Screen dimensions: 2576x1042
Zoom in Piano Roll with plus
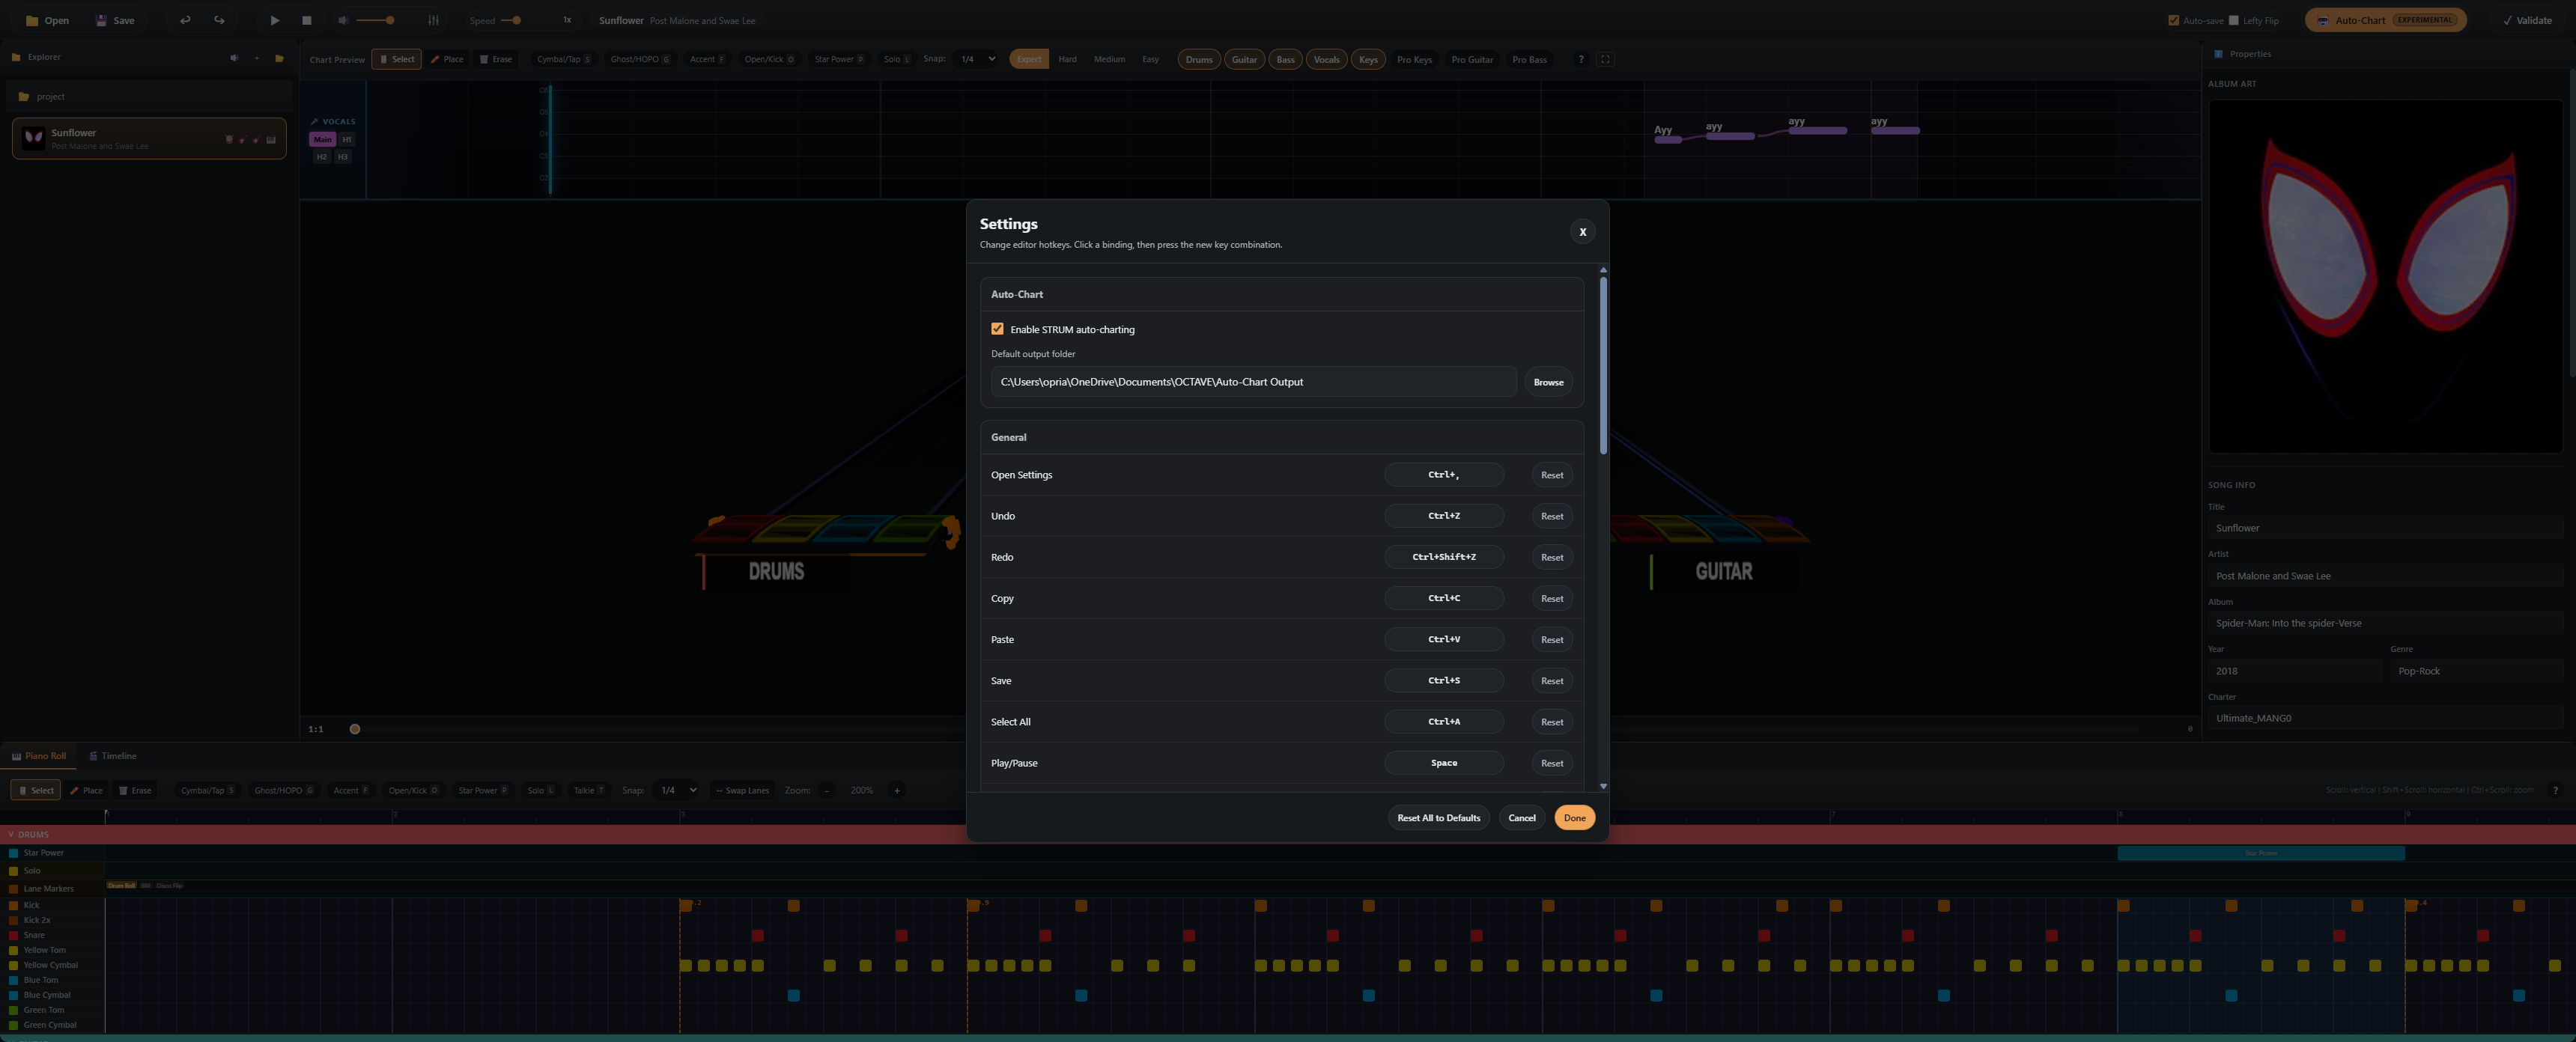(x=896, y=790)
